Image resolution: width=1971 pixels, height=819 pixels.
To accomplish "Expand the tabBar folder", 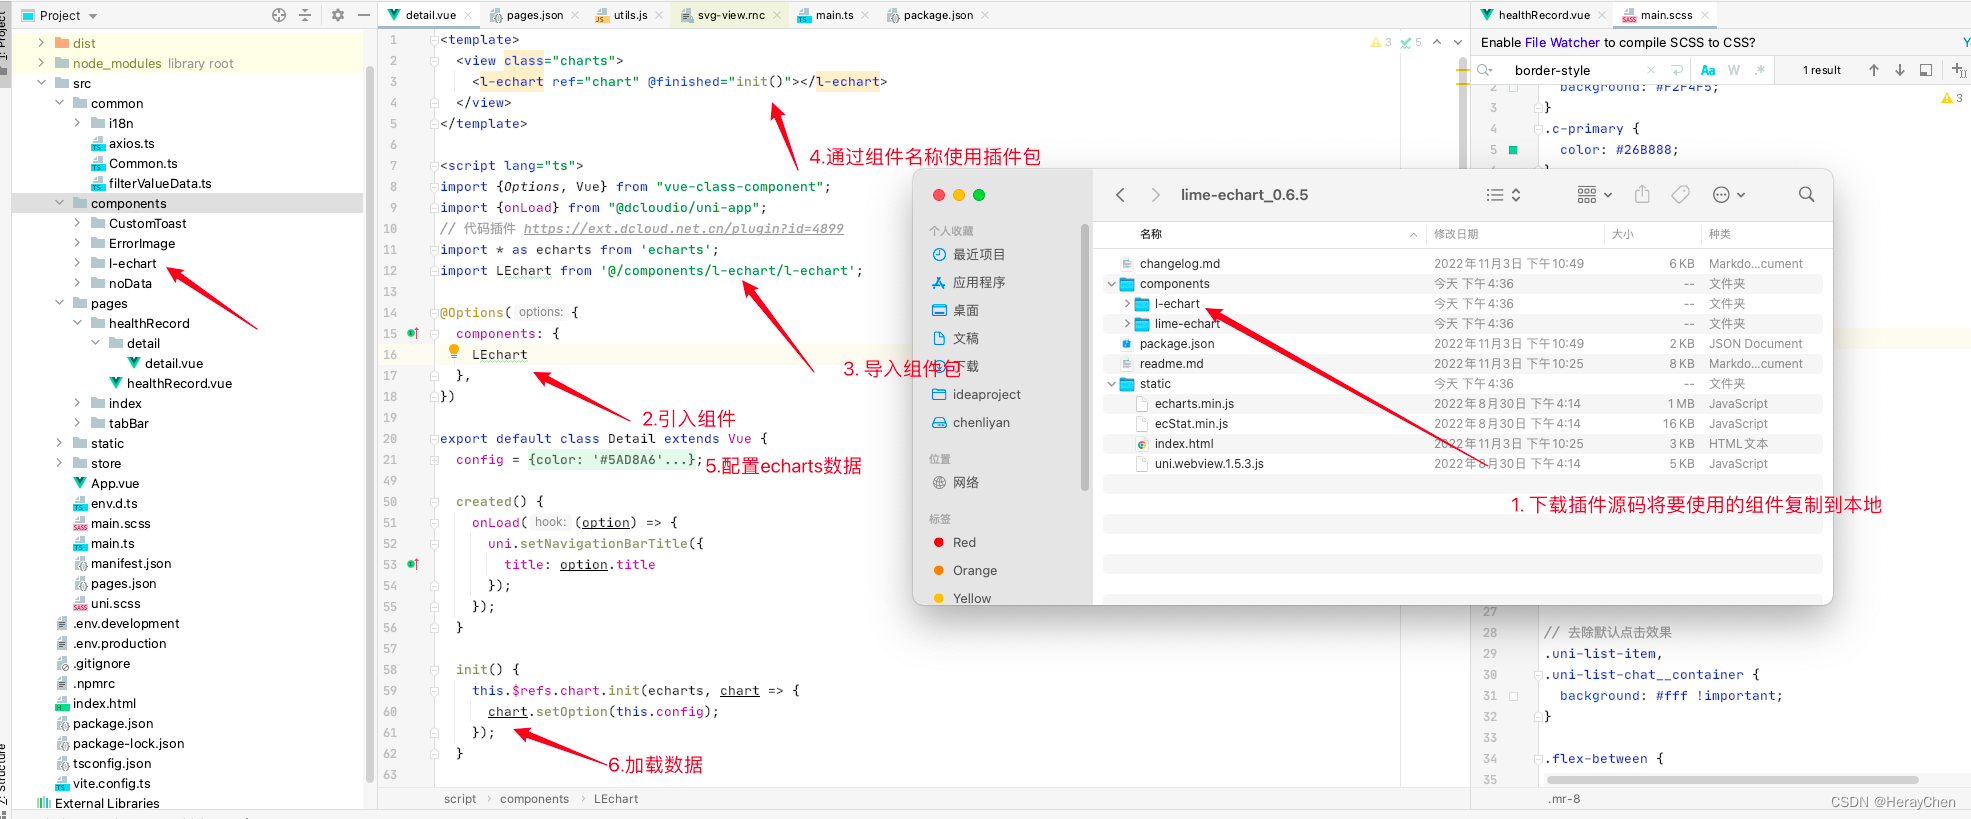I will pos(77,423).
